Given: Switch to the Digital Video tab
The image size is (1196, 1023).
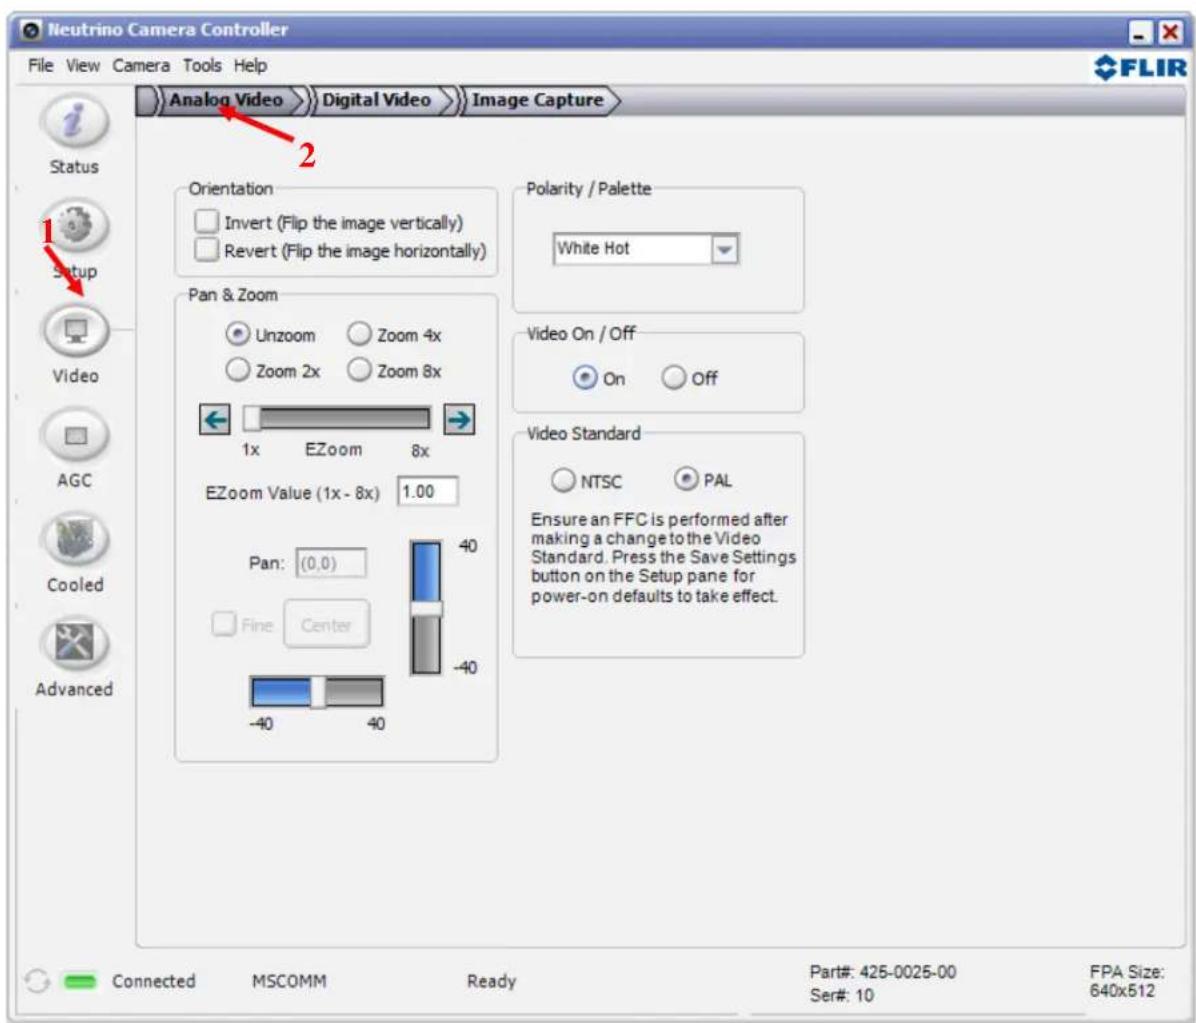Looking at the screenshot, I should pyautogui.click(x=376, y=100).
